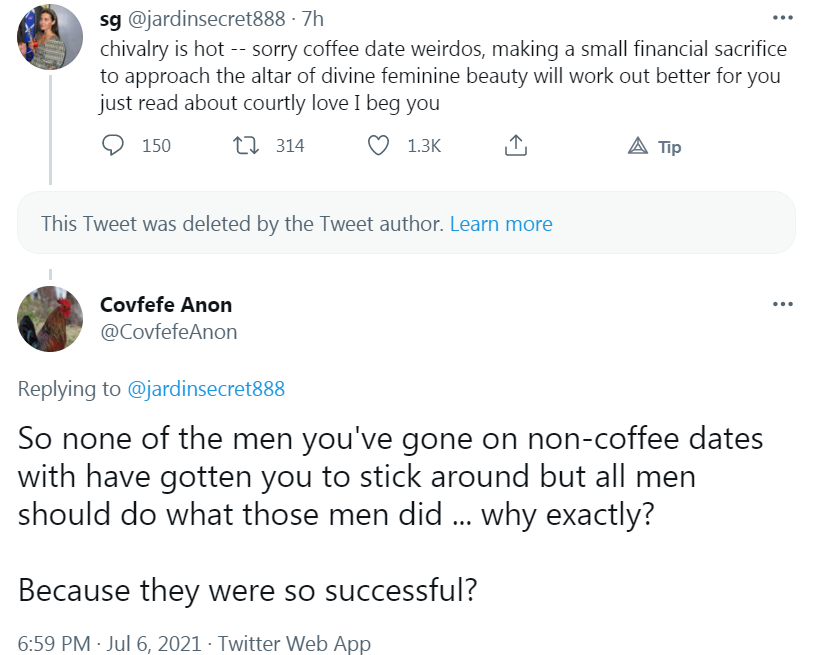Viewport: 818px width, 655px height.
Task: Click the share upload-arrow icon
Action: tap(515, 146)
